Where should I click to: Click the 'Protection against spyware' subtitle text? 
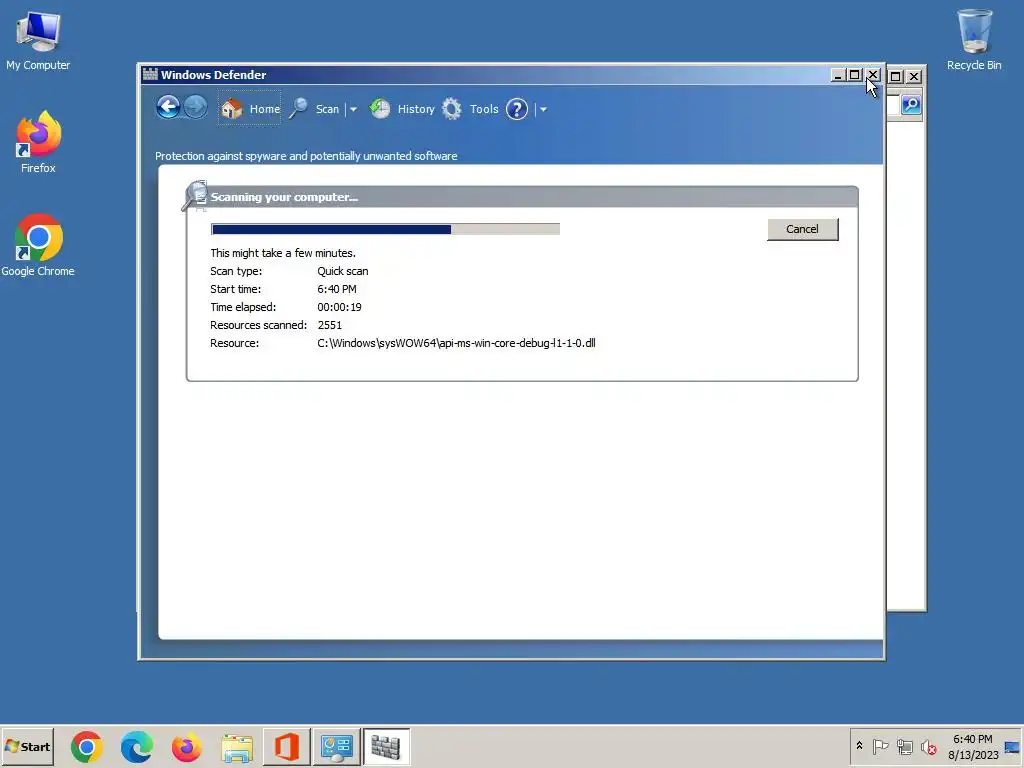pyautogui.click(x=306, y=156)
